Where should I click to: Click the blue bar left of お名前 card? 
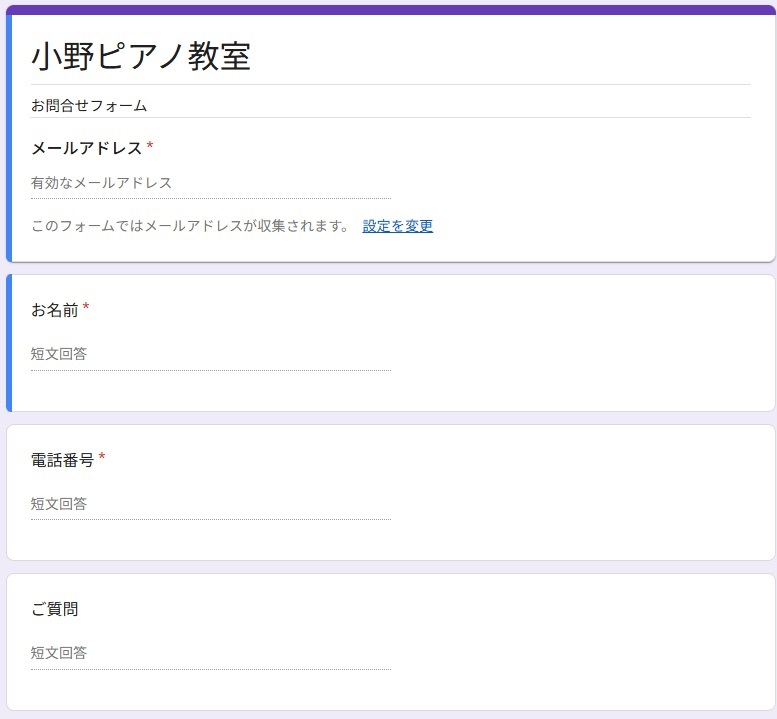coord(9,343)
